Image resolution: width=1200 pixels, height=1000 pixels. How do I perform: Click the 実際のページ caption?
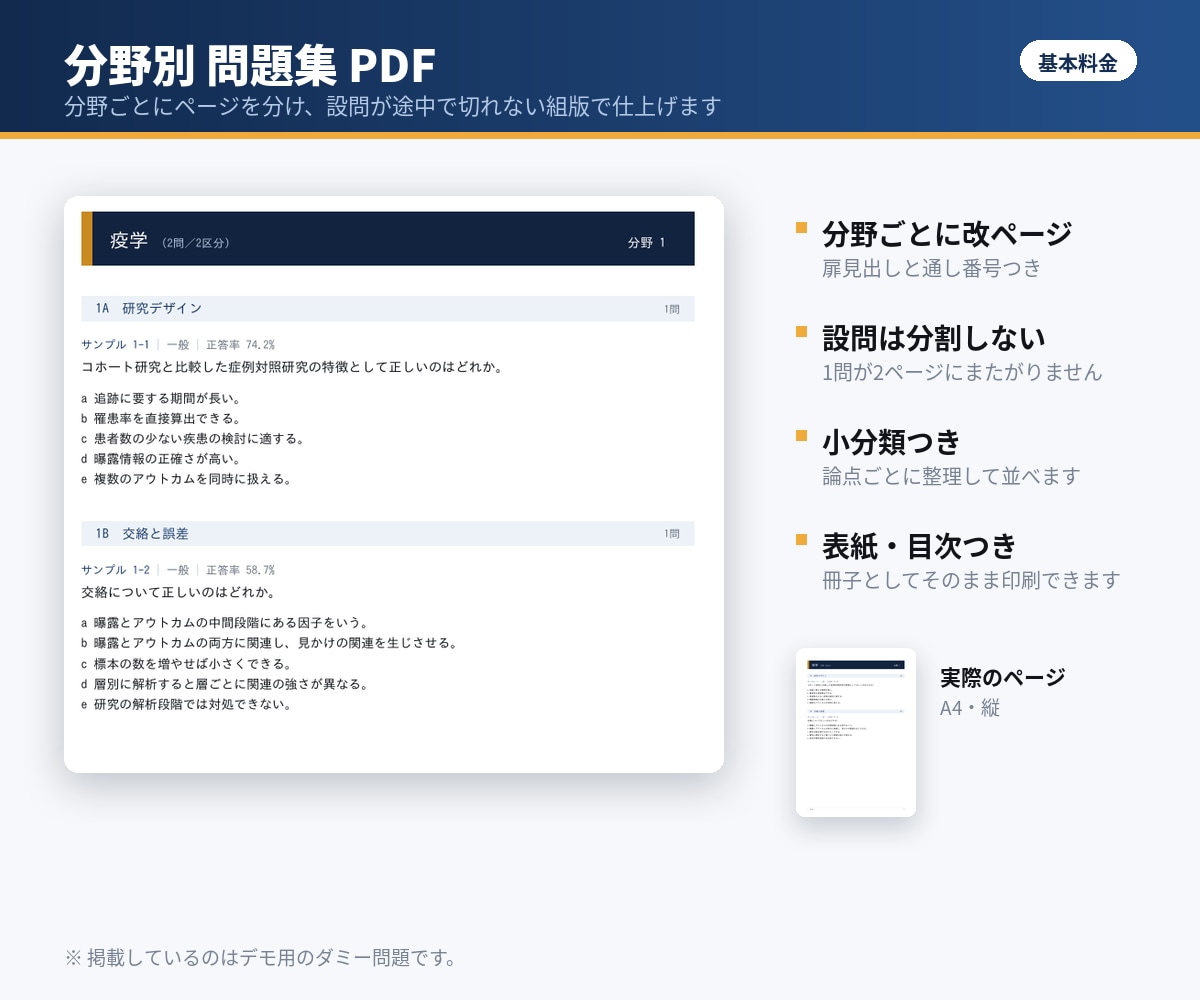point(1003,677)
